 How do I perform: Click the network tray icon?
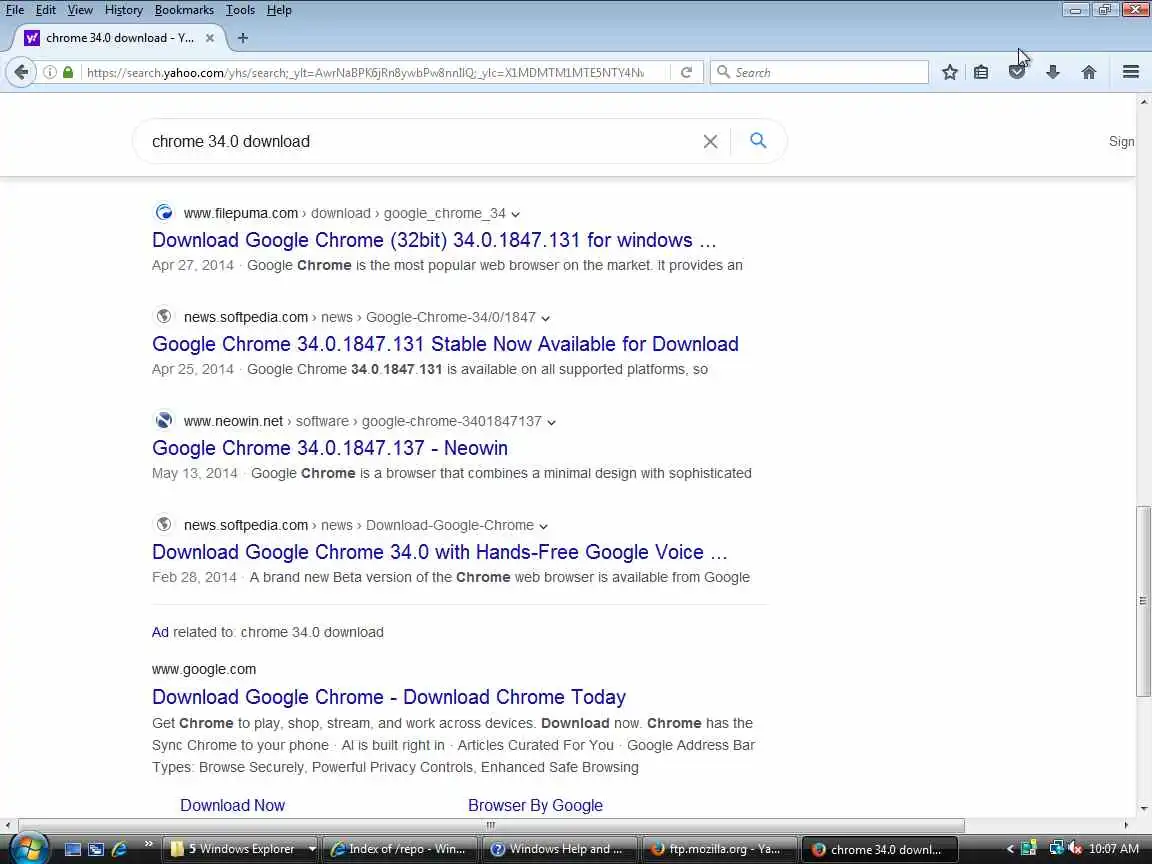tap(1056, 849)
